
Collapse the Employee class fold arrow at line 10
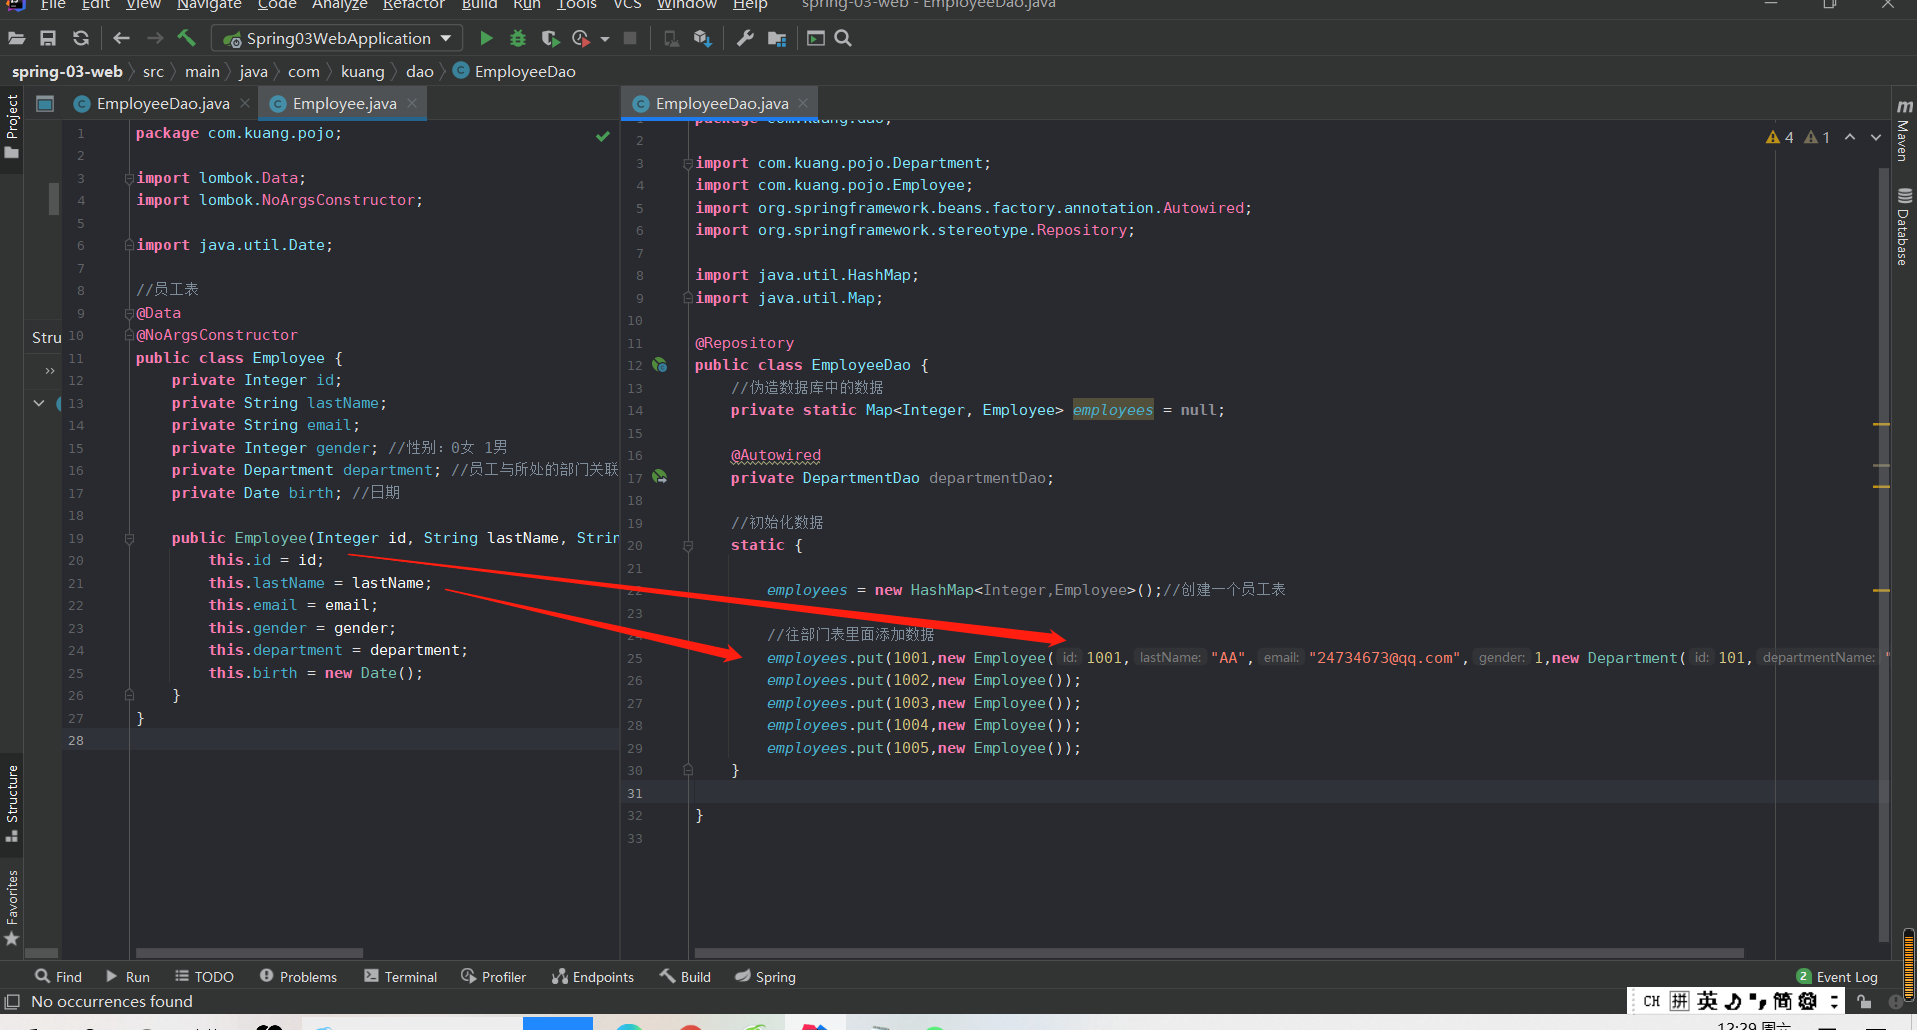tap(129, 334)
